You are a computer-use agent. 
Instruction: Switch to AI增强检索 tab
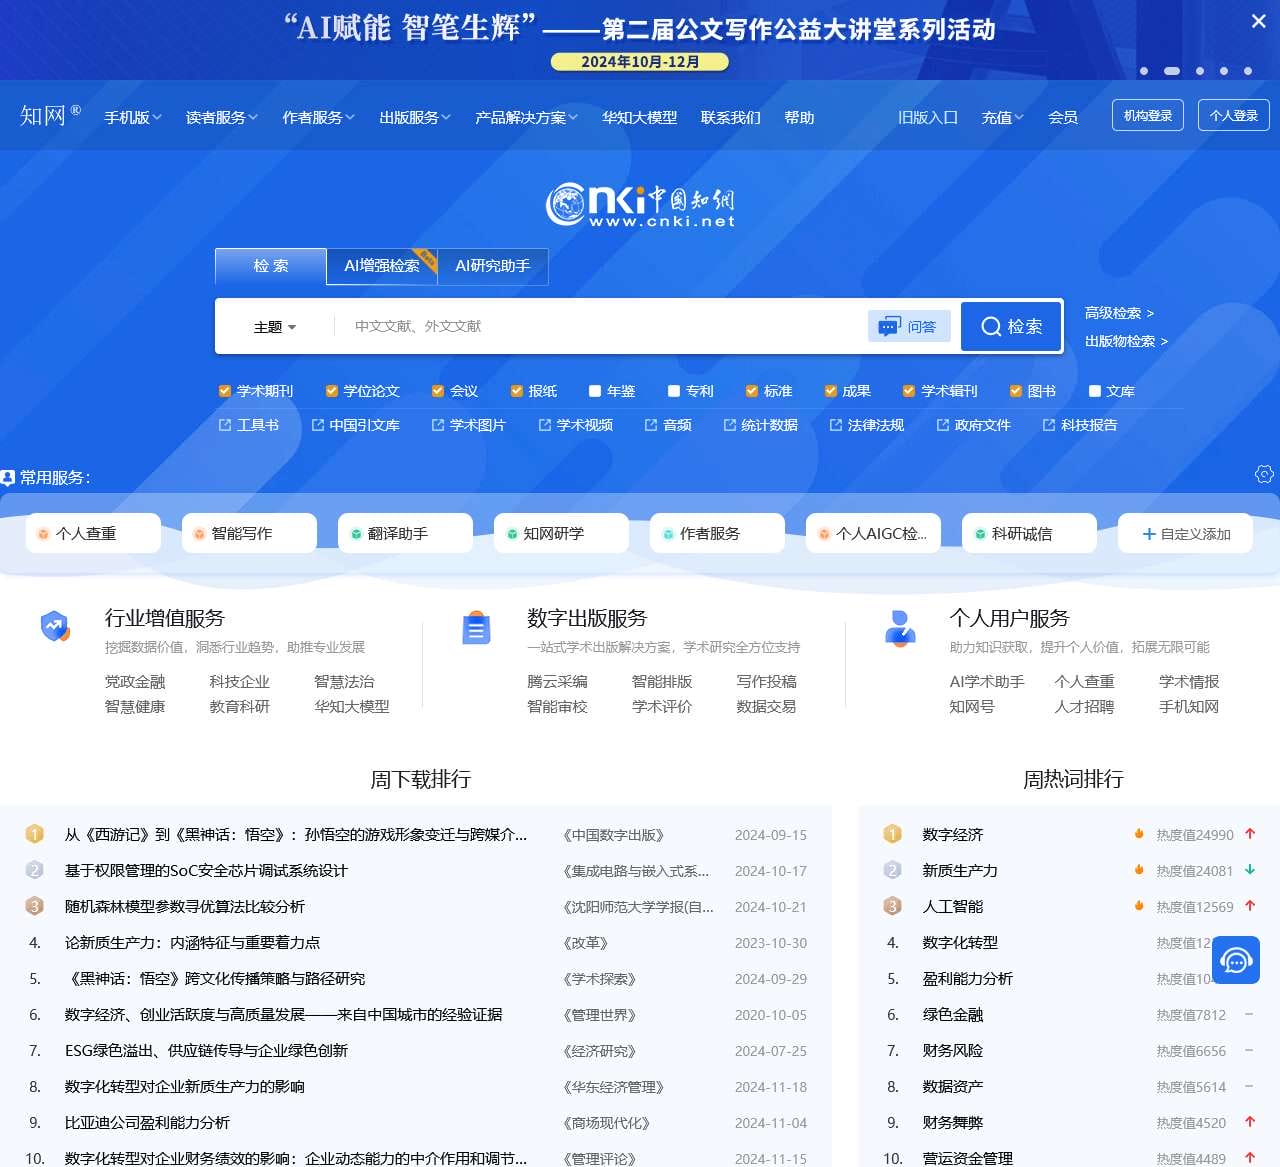(x=382, y=266)
